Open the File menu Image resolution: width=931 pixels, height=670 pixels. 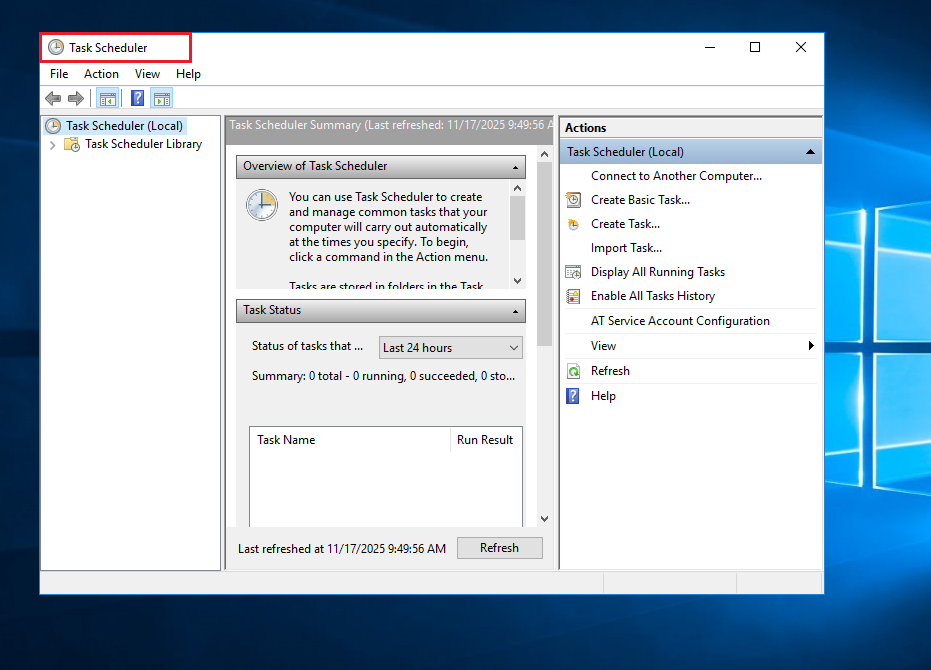pyautogui.click(x=59, y=74)
